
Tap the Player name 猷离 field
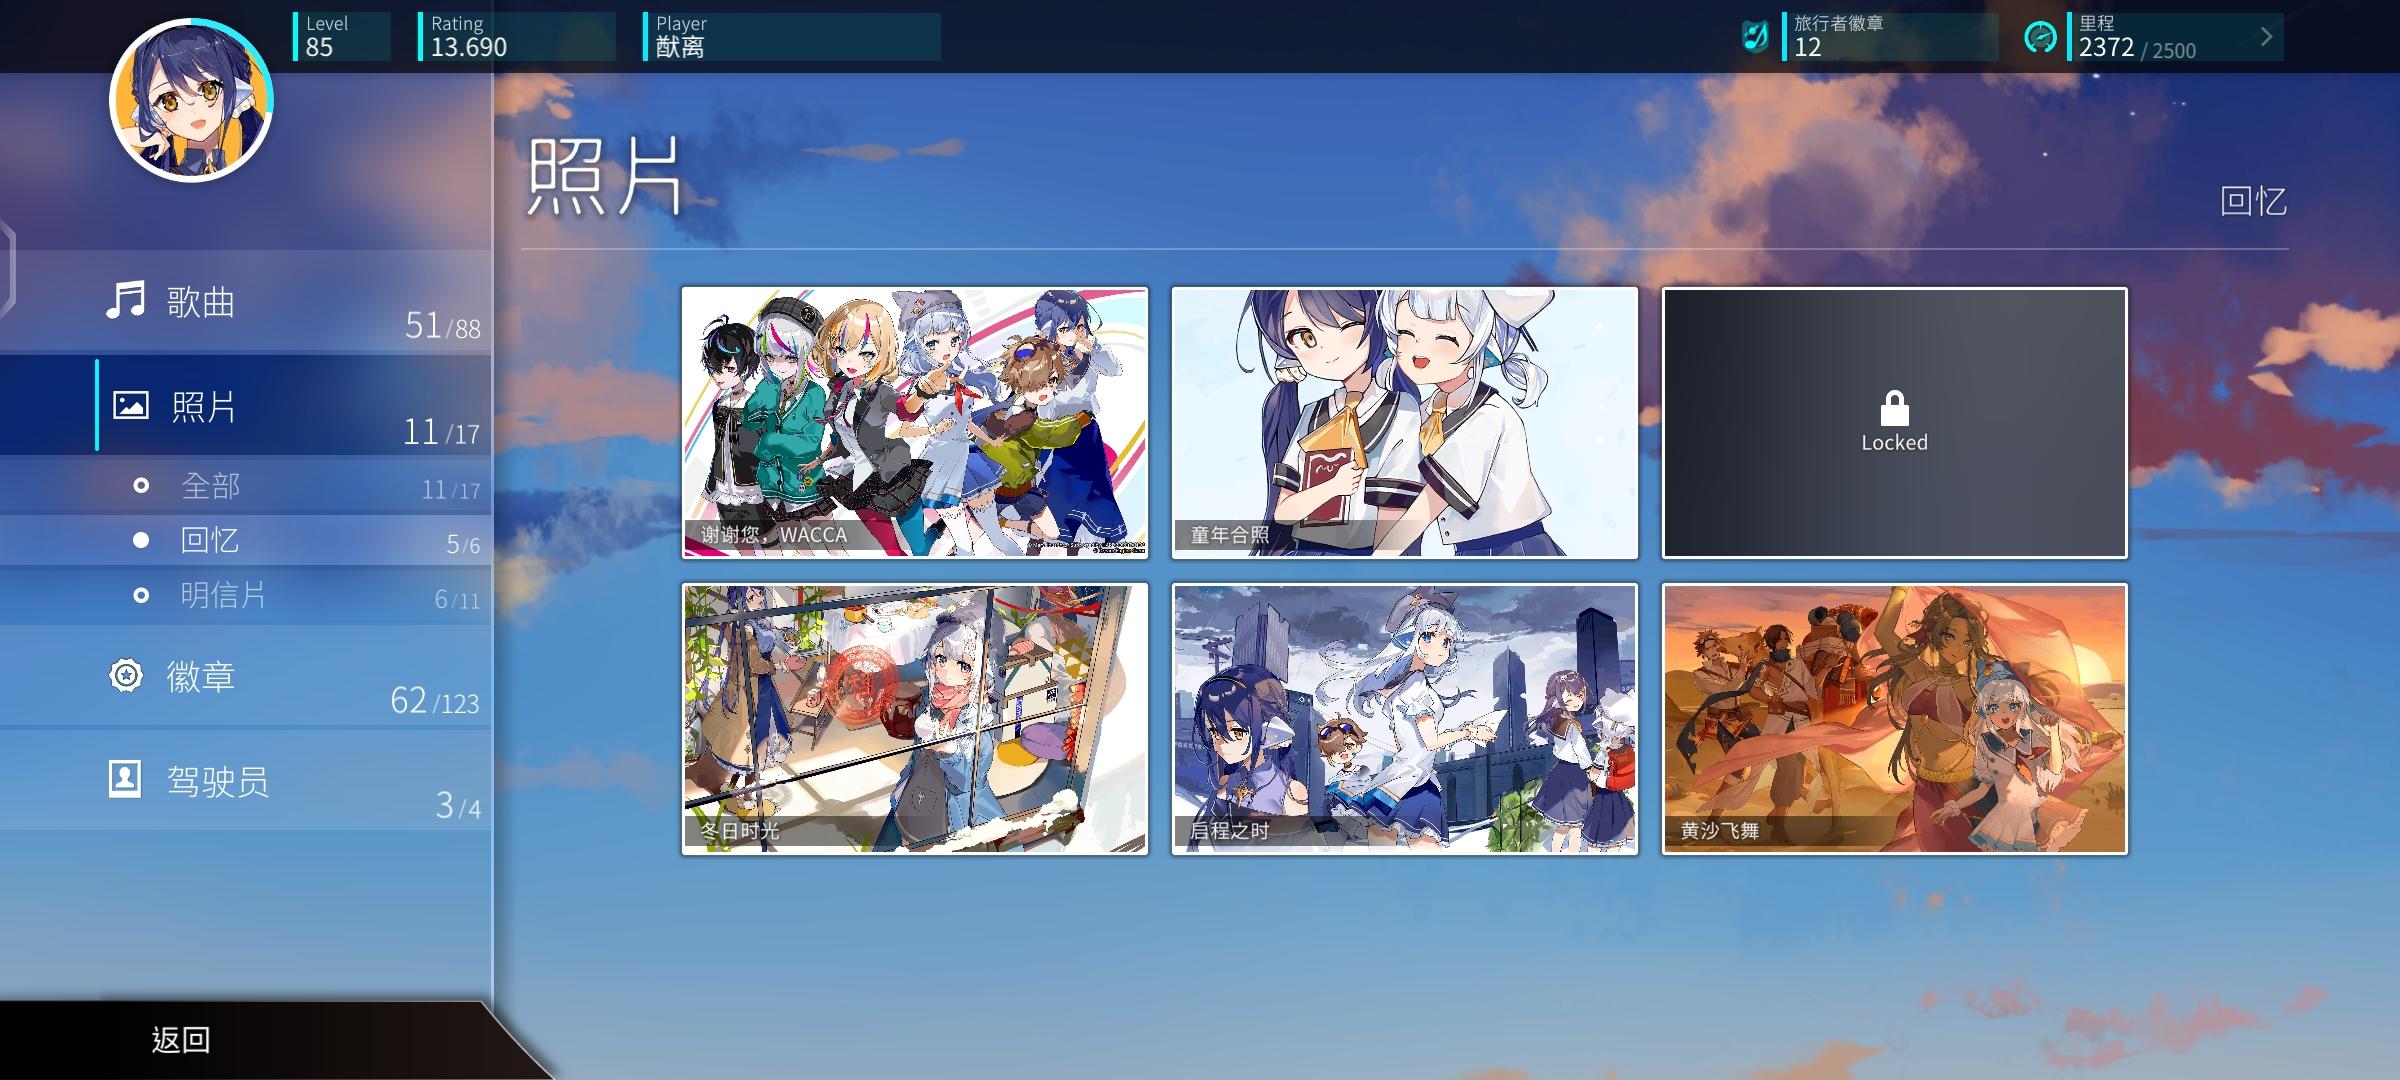pos(792,37)
